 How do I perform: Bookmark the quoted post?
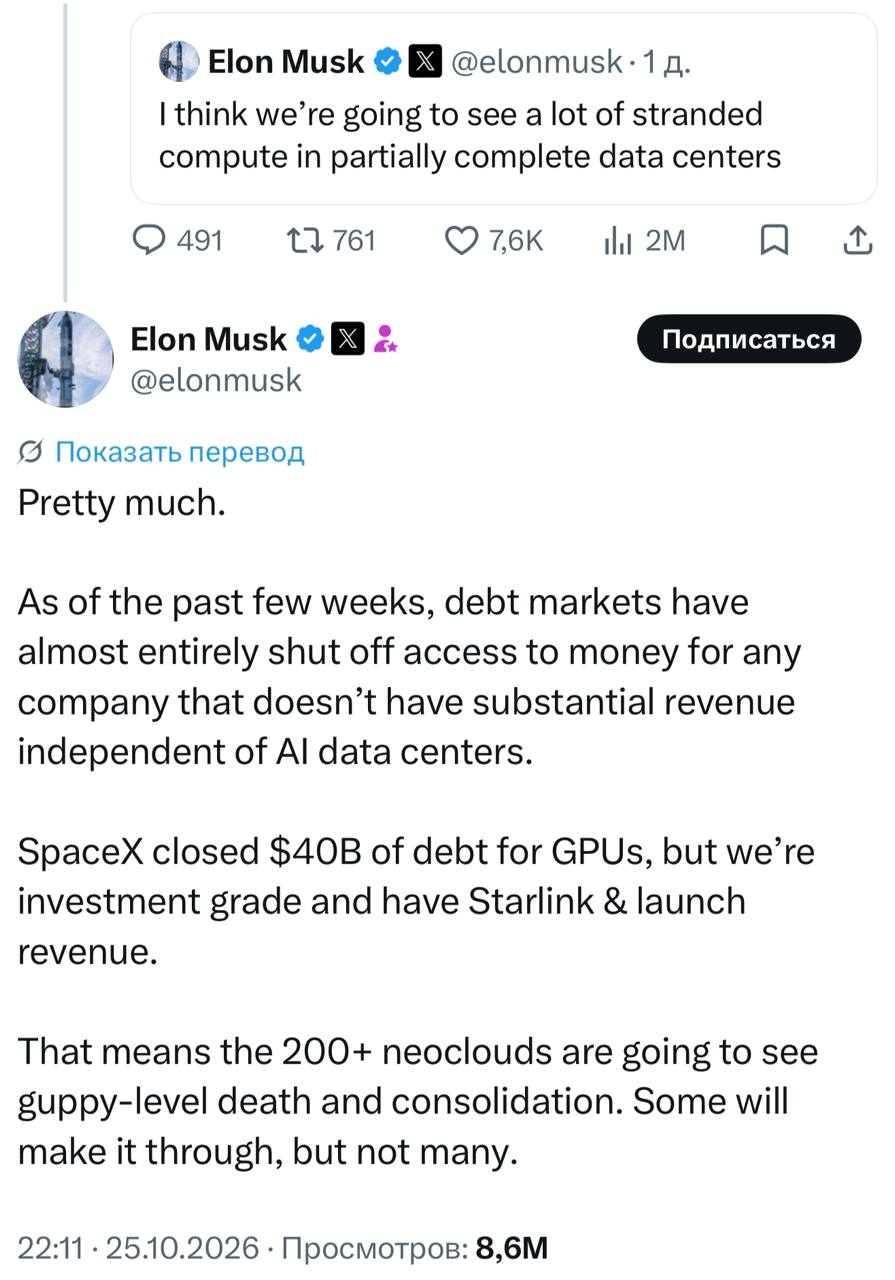776,240
